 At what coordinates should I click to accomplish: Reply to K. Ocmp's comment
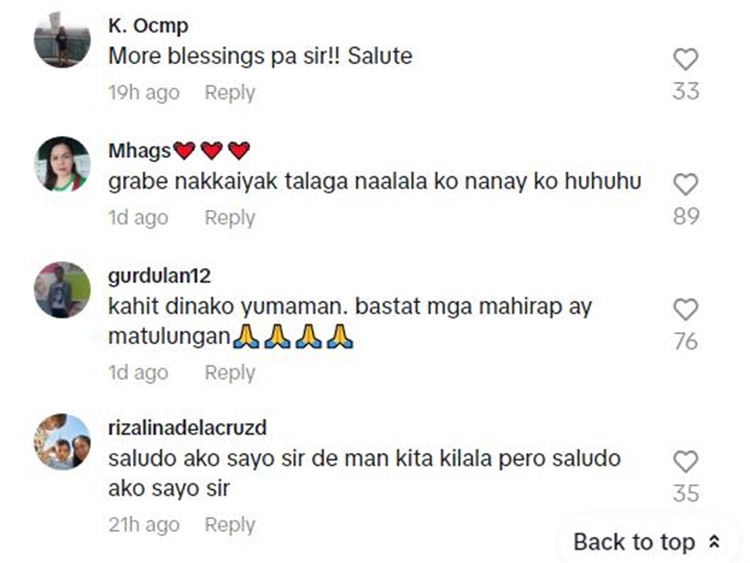pyautogui.click(x=230, y=93)
